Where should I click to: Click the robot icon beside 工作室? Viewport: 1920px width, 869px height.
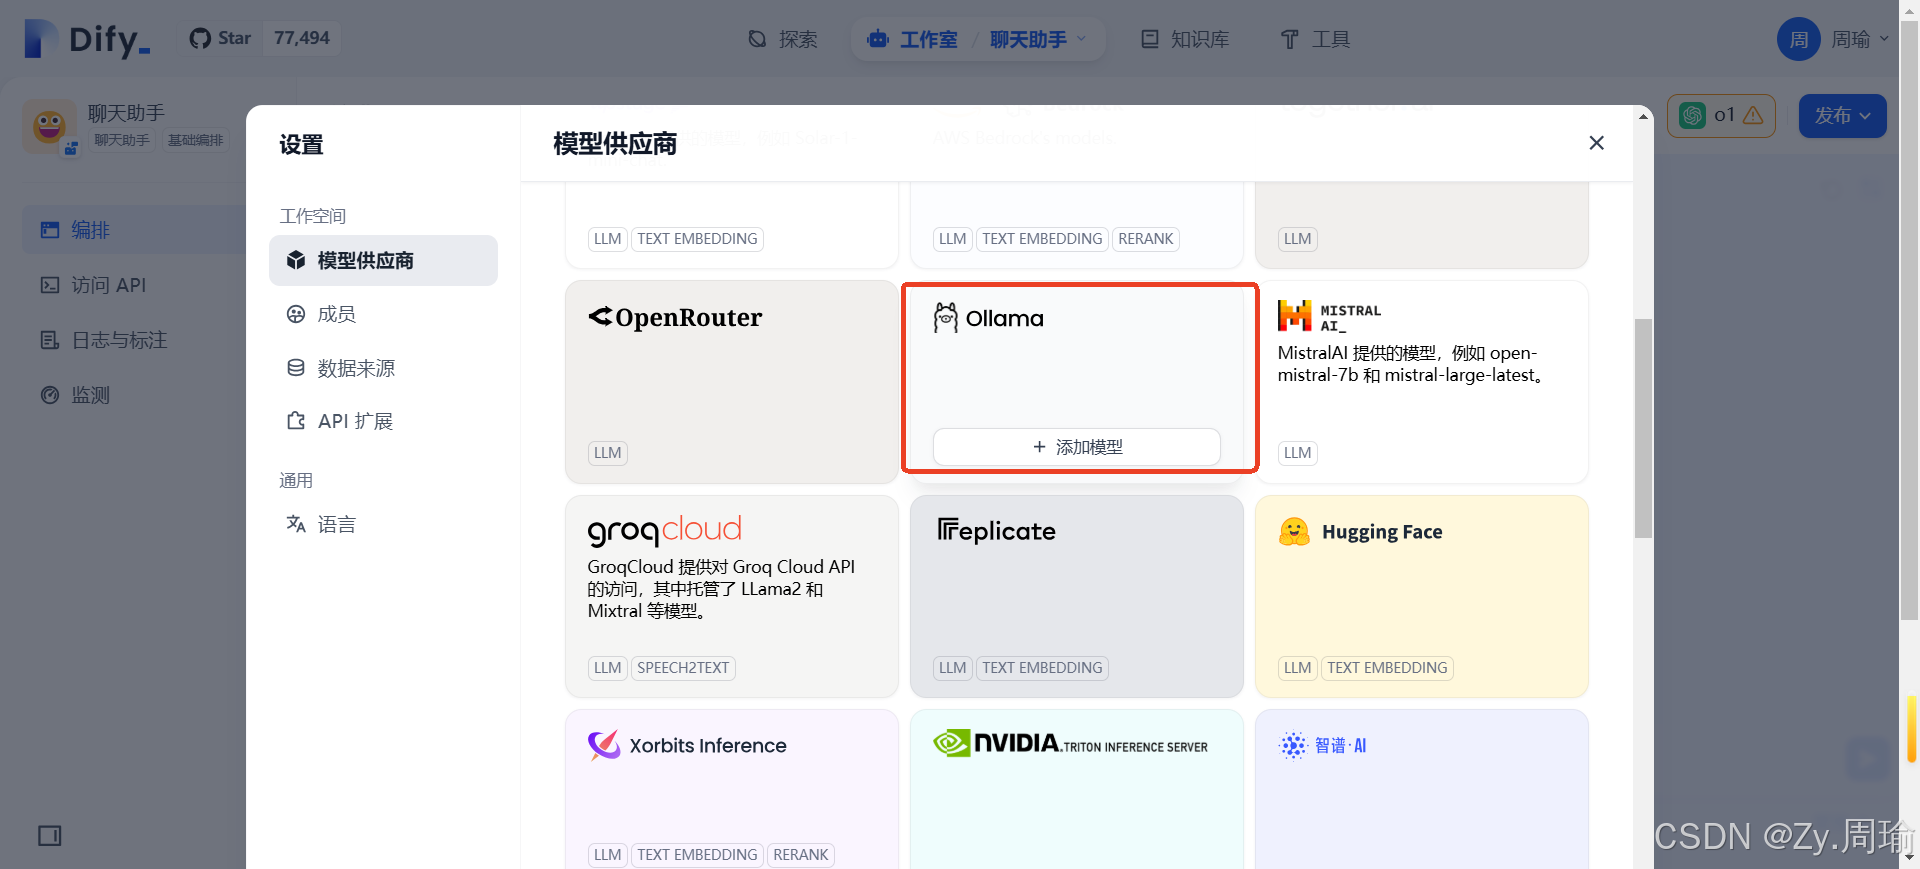pyautogui.click(x=879, y=39)
